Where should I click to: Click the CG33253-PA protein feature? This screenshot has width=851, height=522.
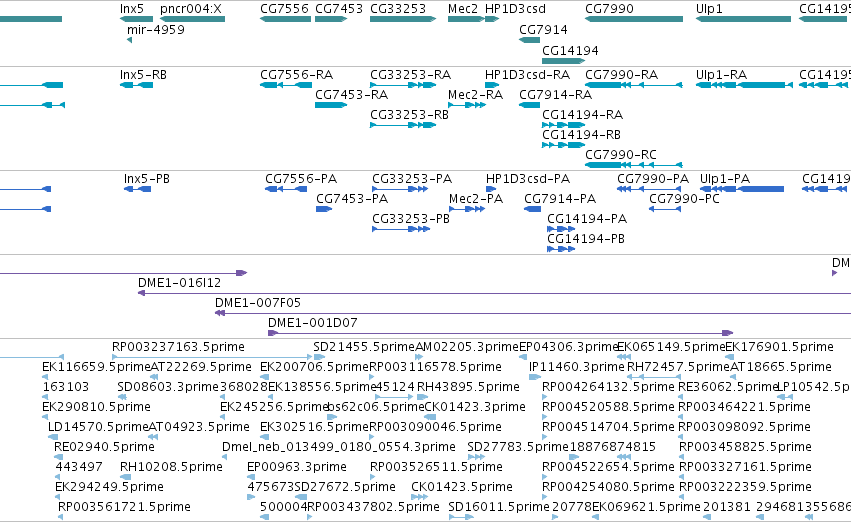[x=400, y=189]
